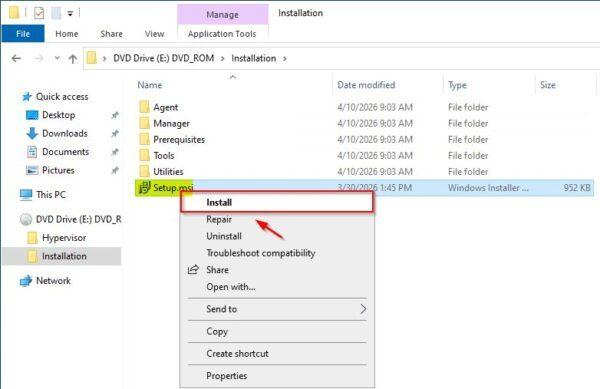Click the This PC monitor icon
The height and width of the screenshot is (389, 600).
pos(26,195)
